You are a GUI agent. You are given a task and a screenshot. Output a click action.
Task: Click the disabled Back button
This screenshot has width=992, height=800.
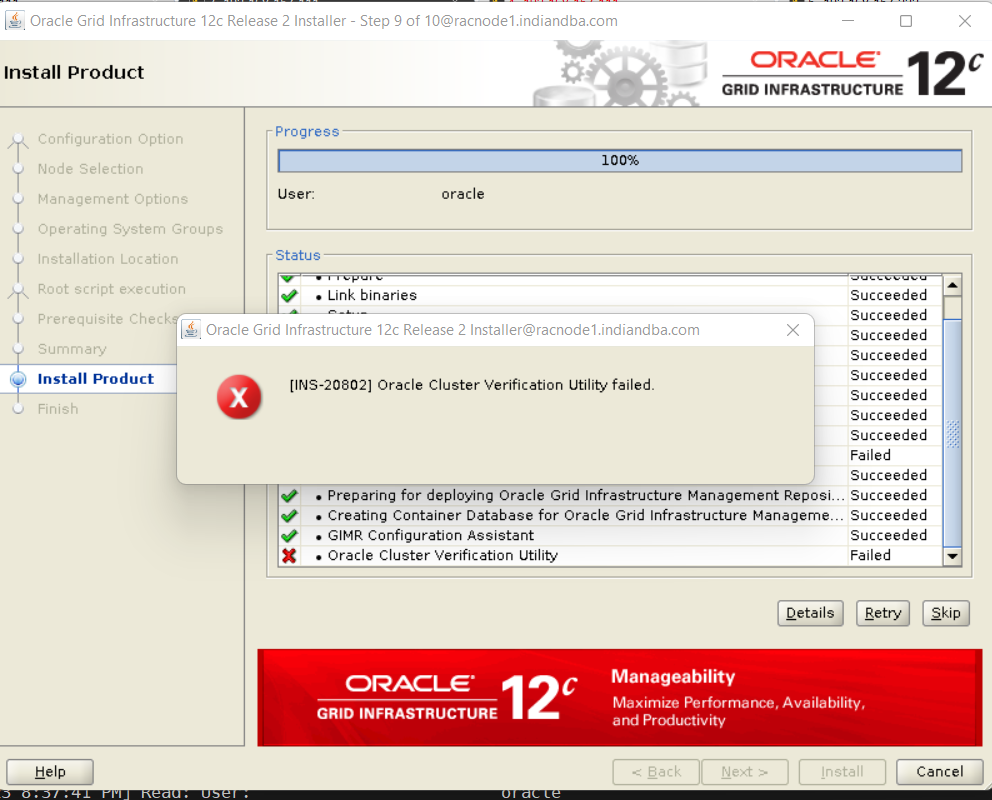656,772
